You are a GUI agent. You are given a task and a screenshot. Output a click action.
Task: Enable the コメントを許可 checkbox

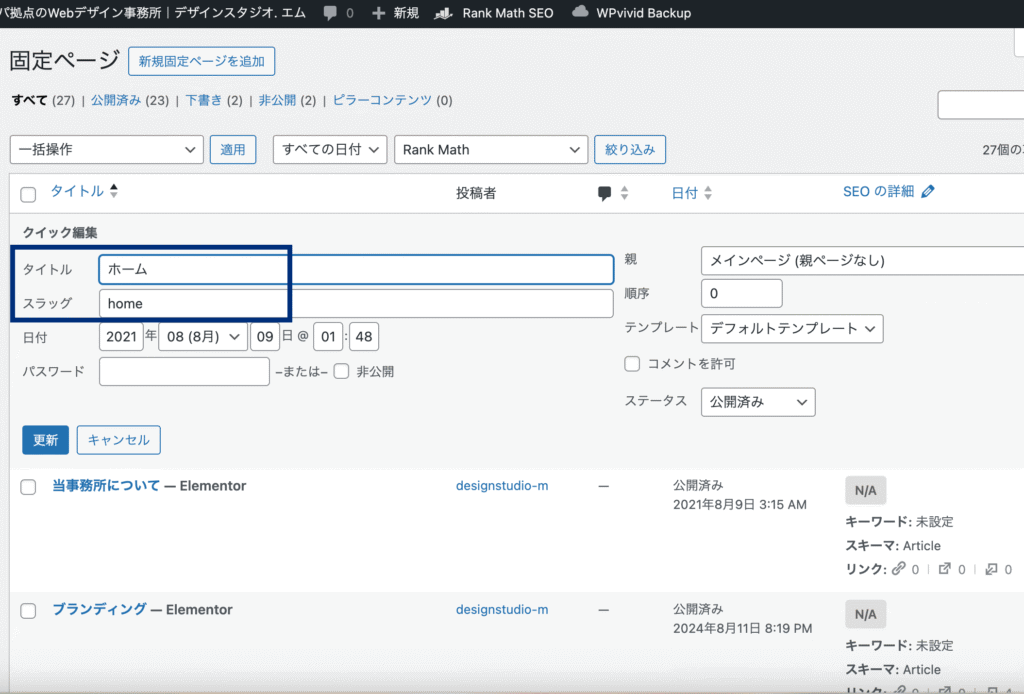(632, 364)
